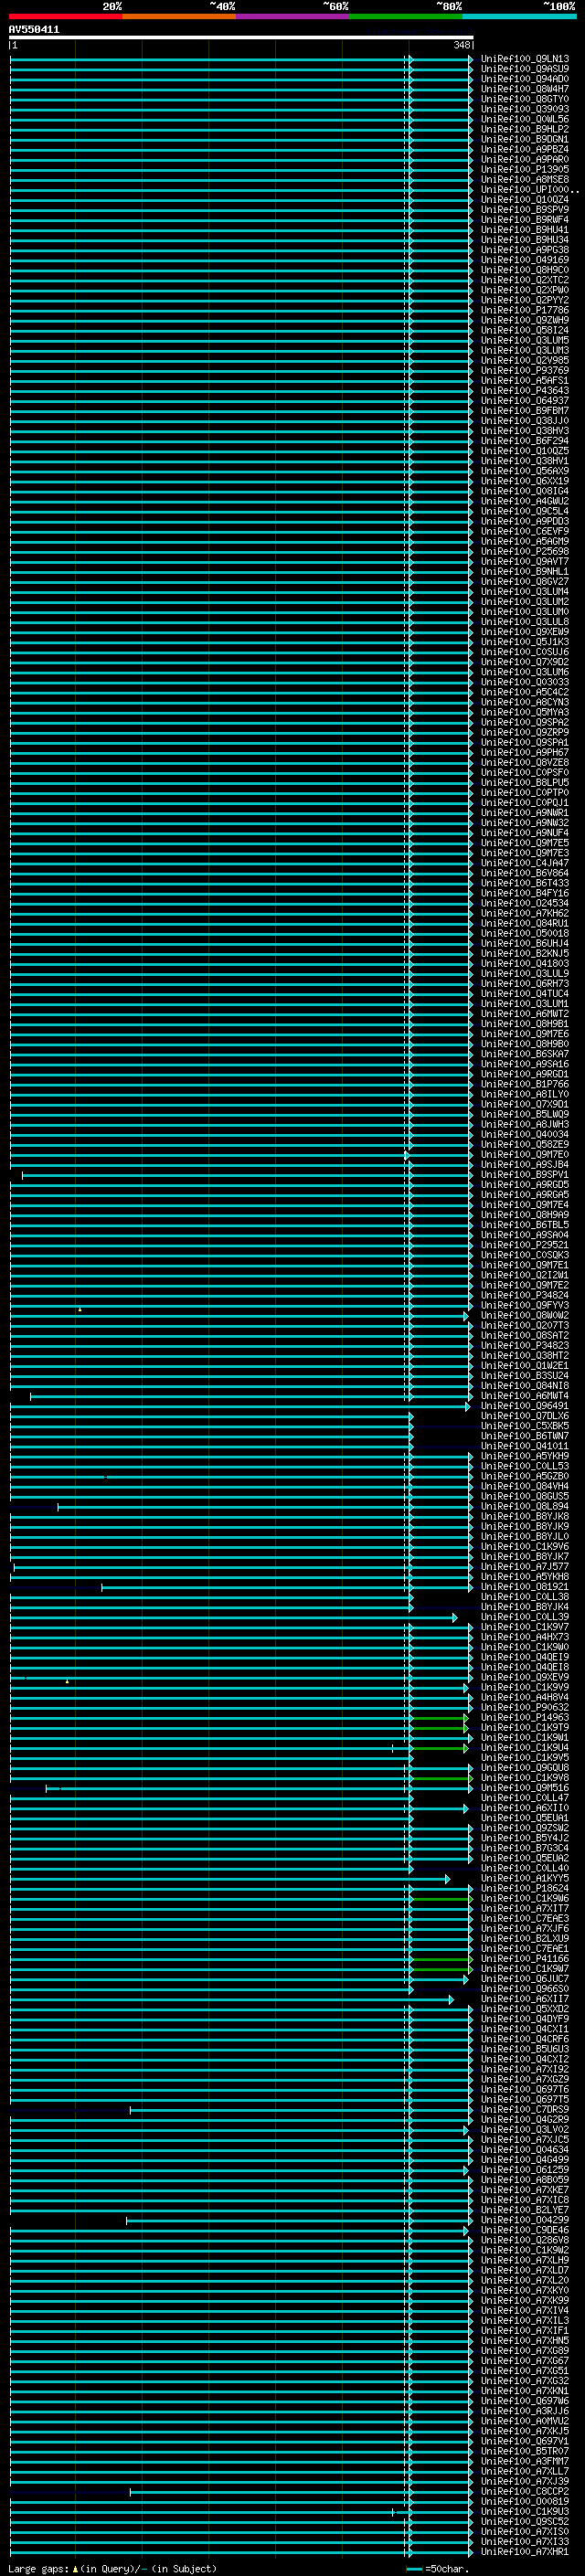Click the UniRef100_B9HLP2 label
585x2576 pixels.
(x=524, y=129)
